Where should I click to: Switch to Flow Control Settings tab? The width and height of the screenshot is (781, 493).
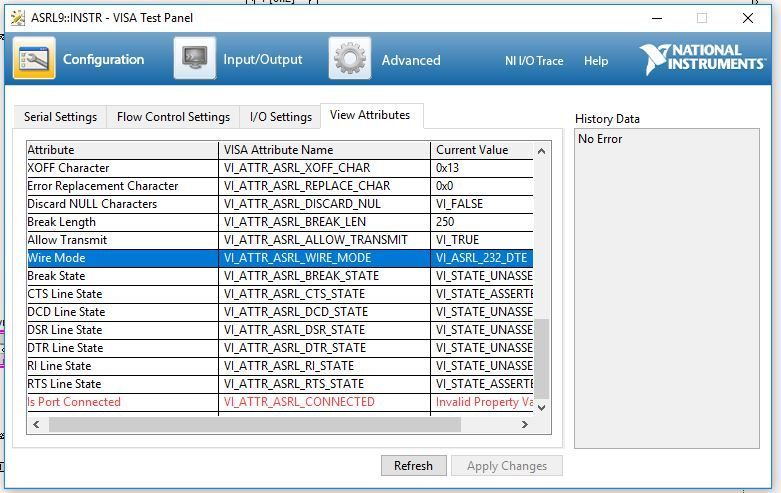(x=173, y=117)
